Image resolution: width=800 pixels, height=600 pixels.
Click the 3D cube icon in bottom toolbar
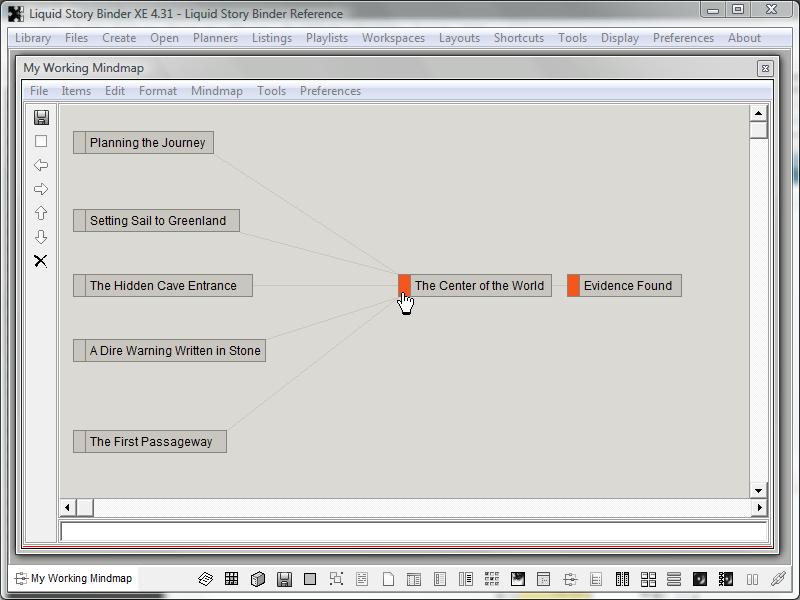click(257, 579)
